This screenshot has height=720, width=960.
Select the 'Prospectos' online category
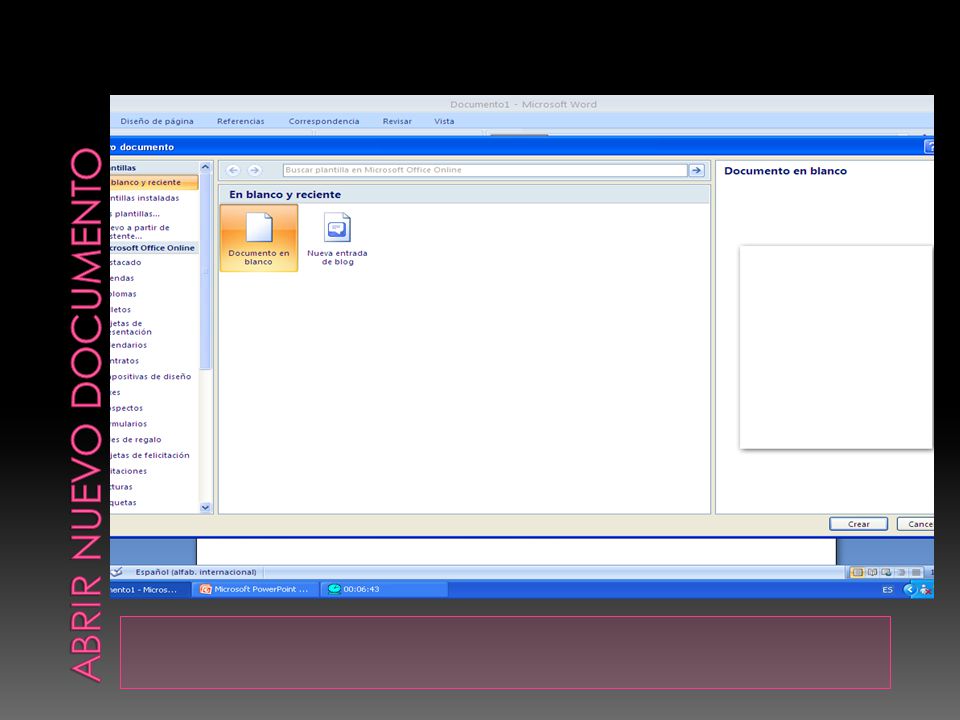pos(127,408)
